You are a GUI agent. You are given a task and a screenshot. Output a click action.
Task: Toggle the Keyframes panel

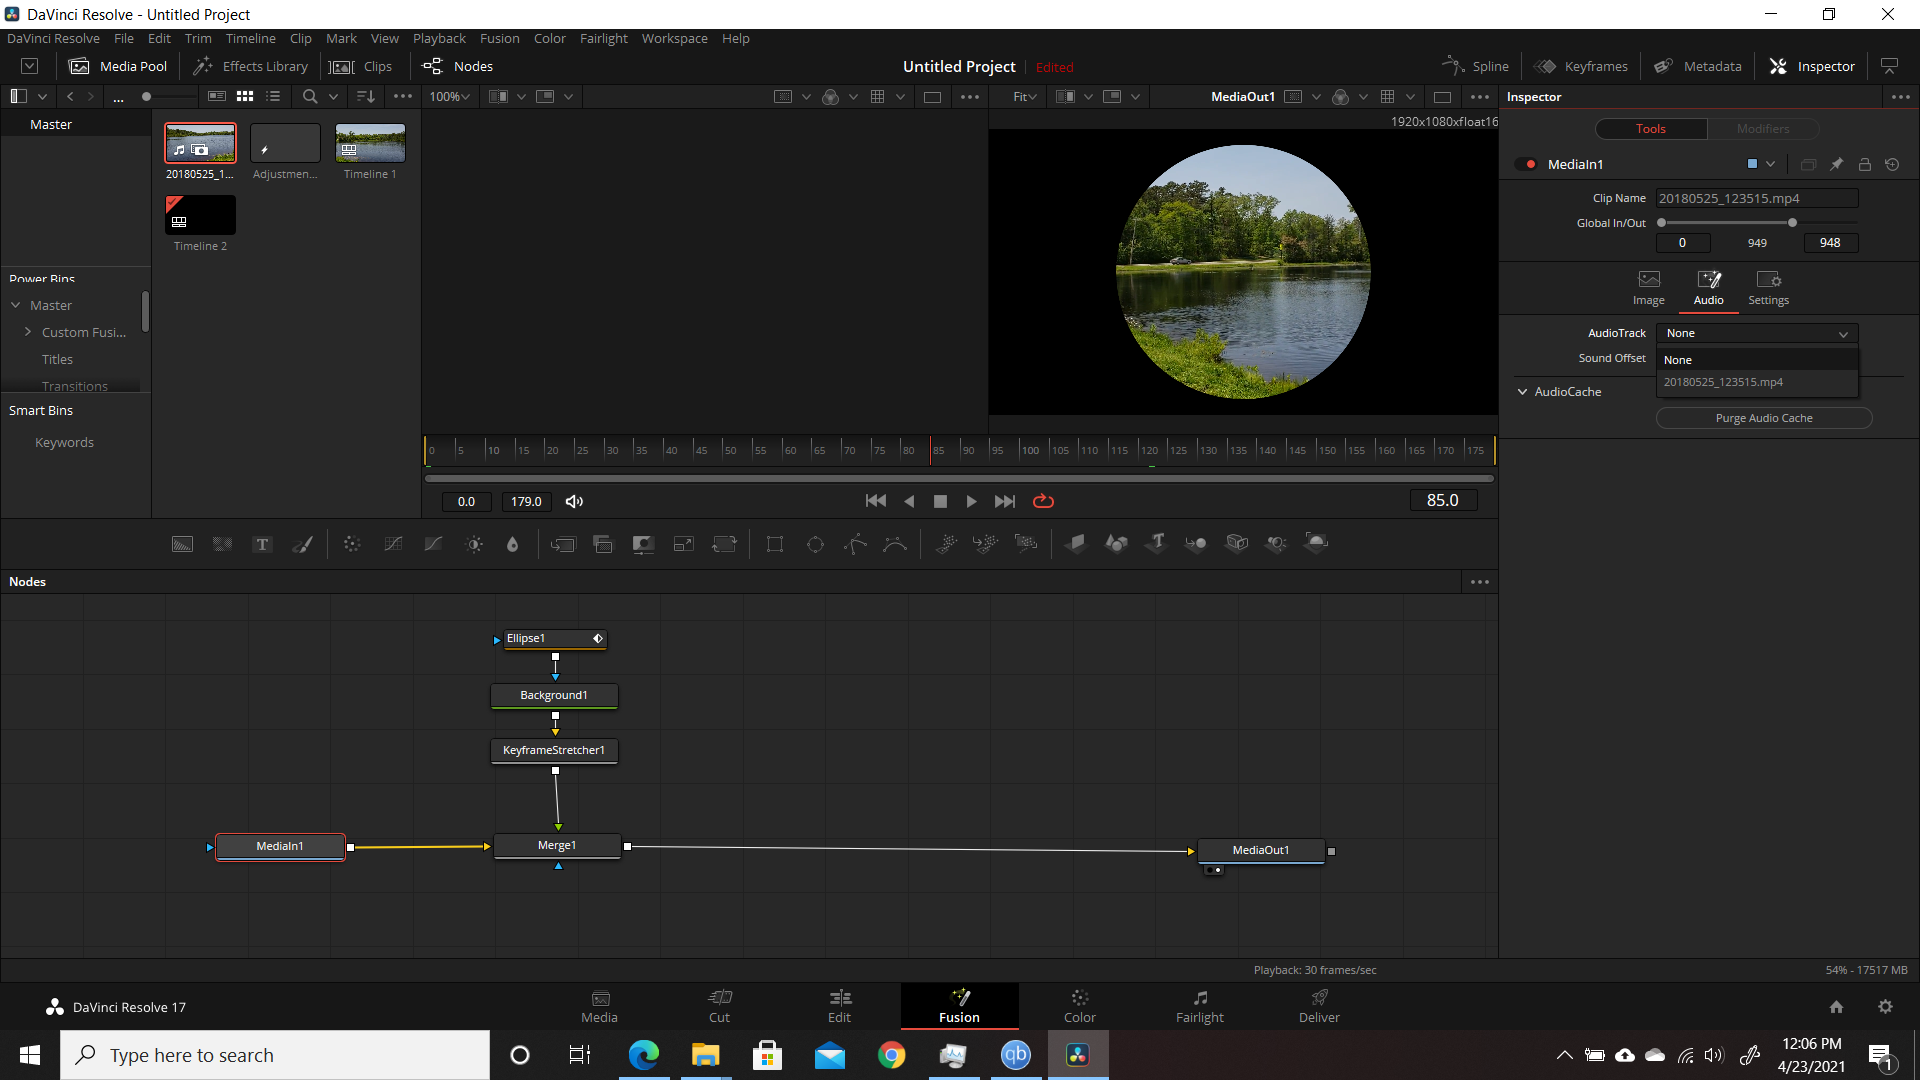1581,66
